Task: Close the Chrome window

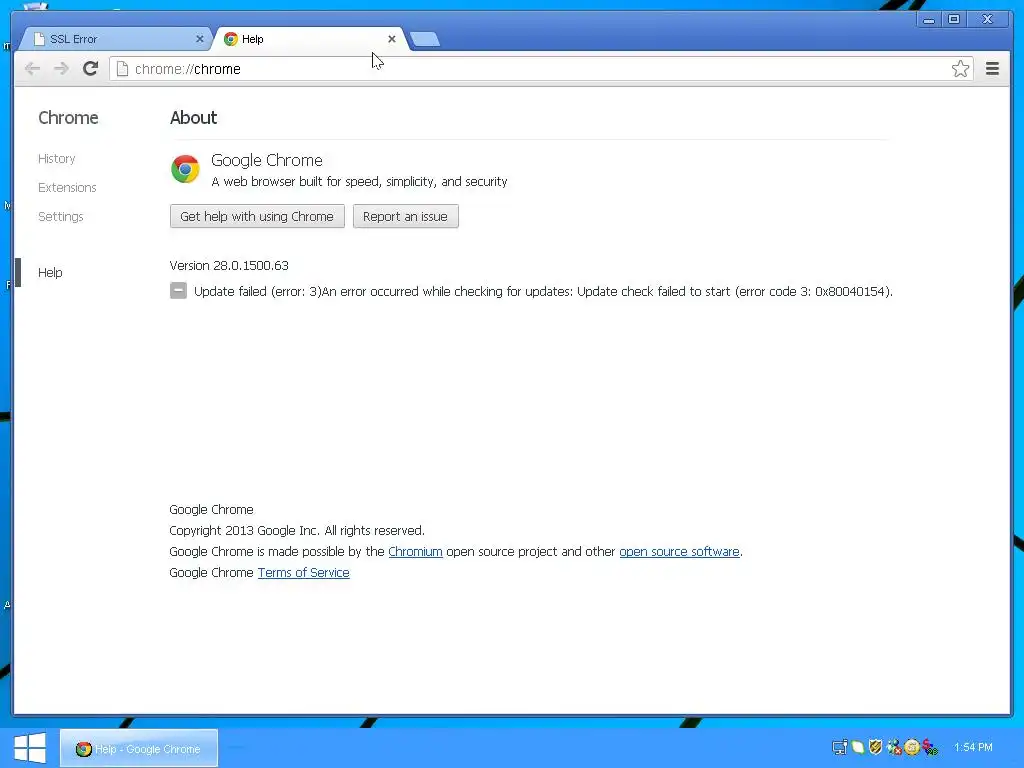Action: 987,20
